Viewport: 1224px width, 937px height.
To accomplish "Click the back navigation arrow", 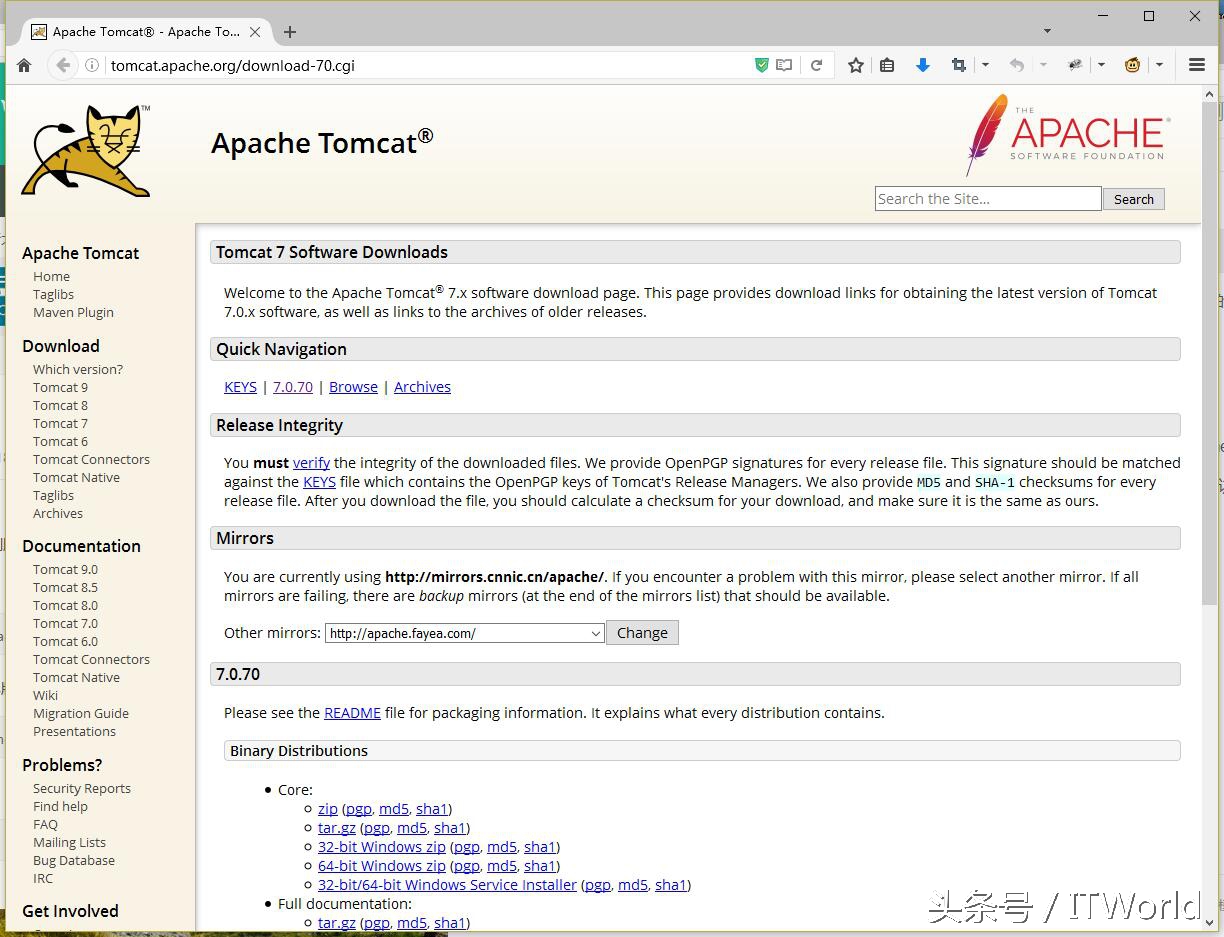I will click(63, 65).
